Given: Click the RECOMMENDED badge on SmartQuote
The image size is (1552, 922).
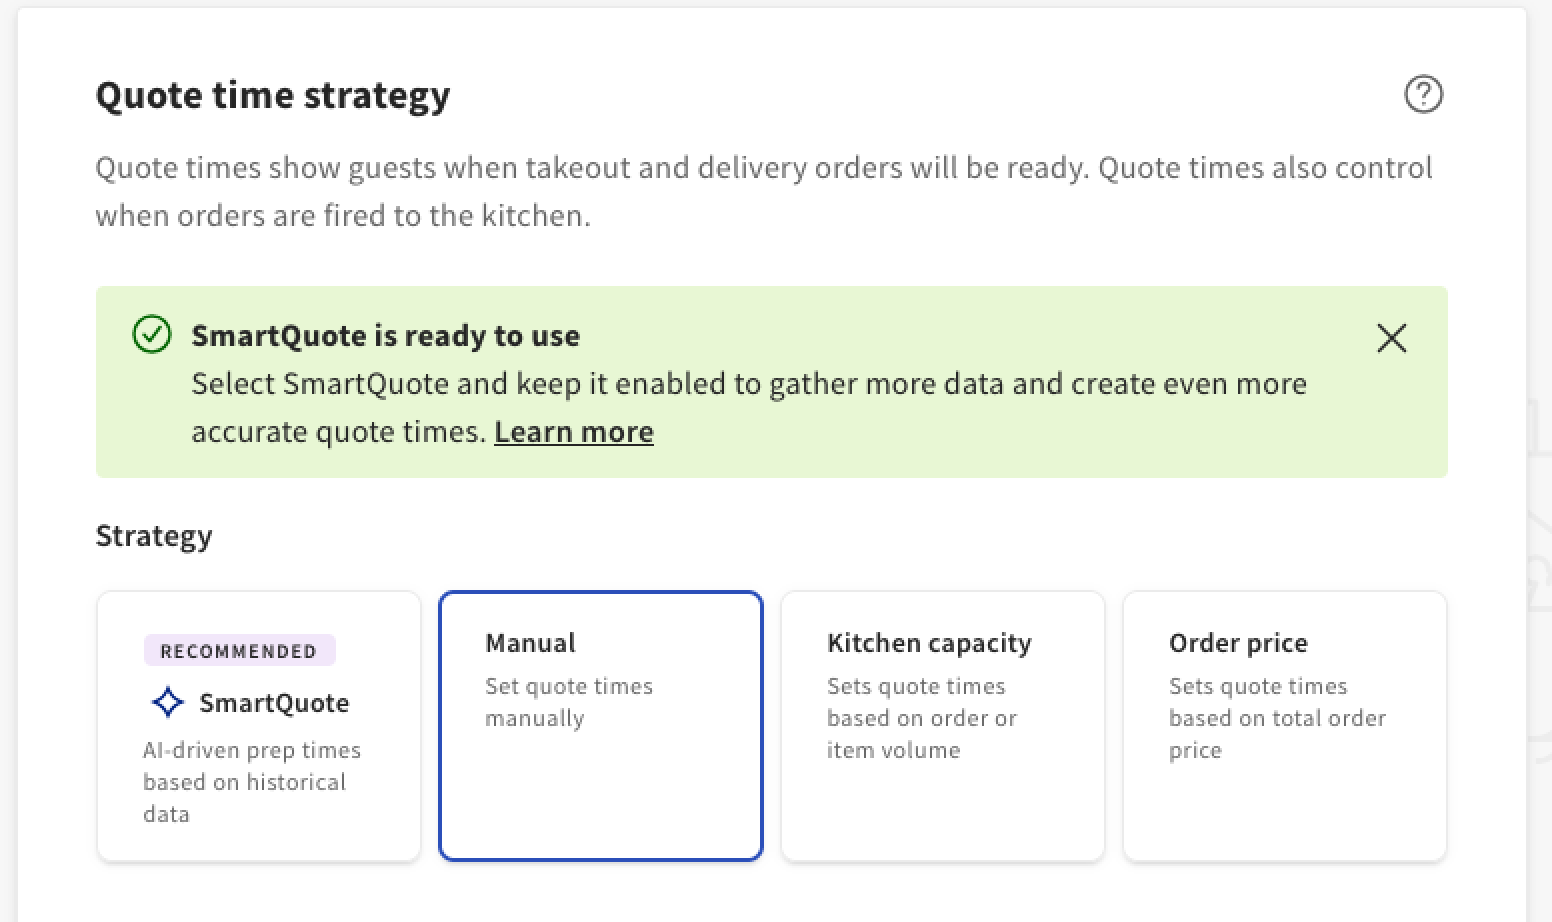Looking at the screenshot, I should coord(239,650).
